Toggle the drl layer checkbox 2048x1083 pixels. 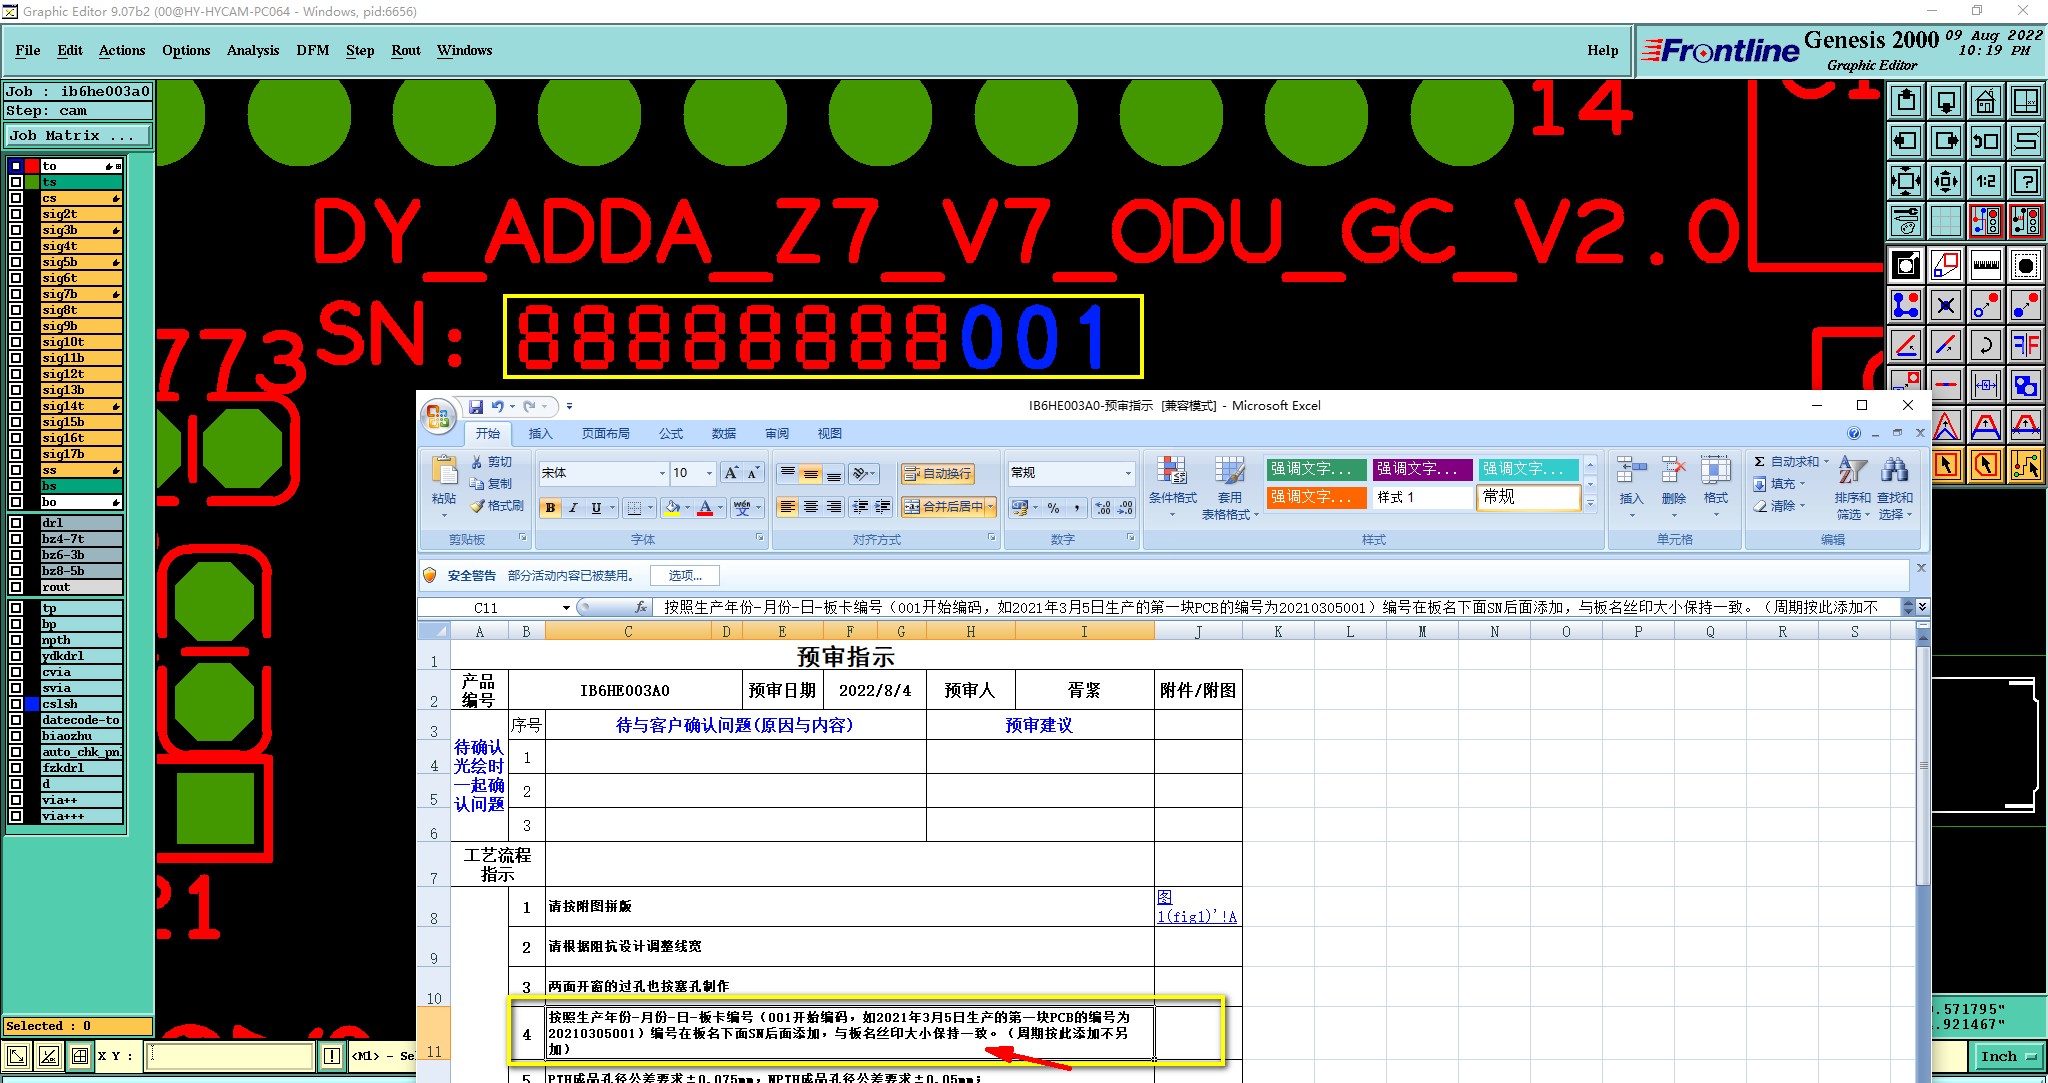16,523
